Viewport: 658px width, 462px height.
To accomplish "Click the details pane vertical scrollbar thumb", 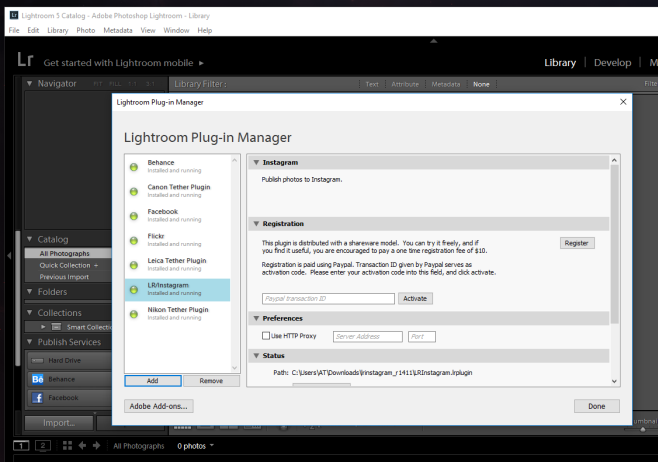I will pos(614,244).
